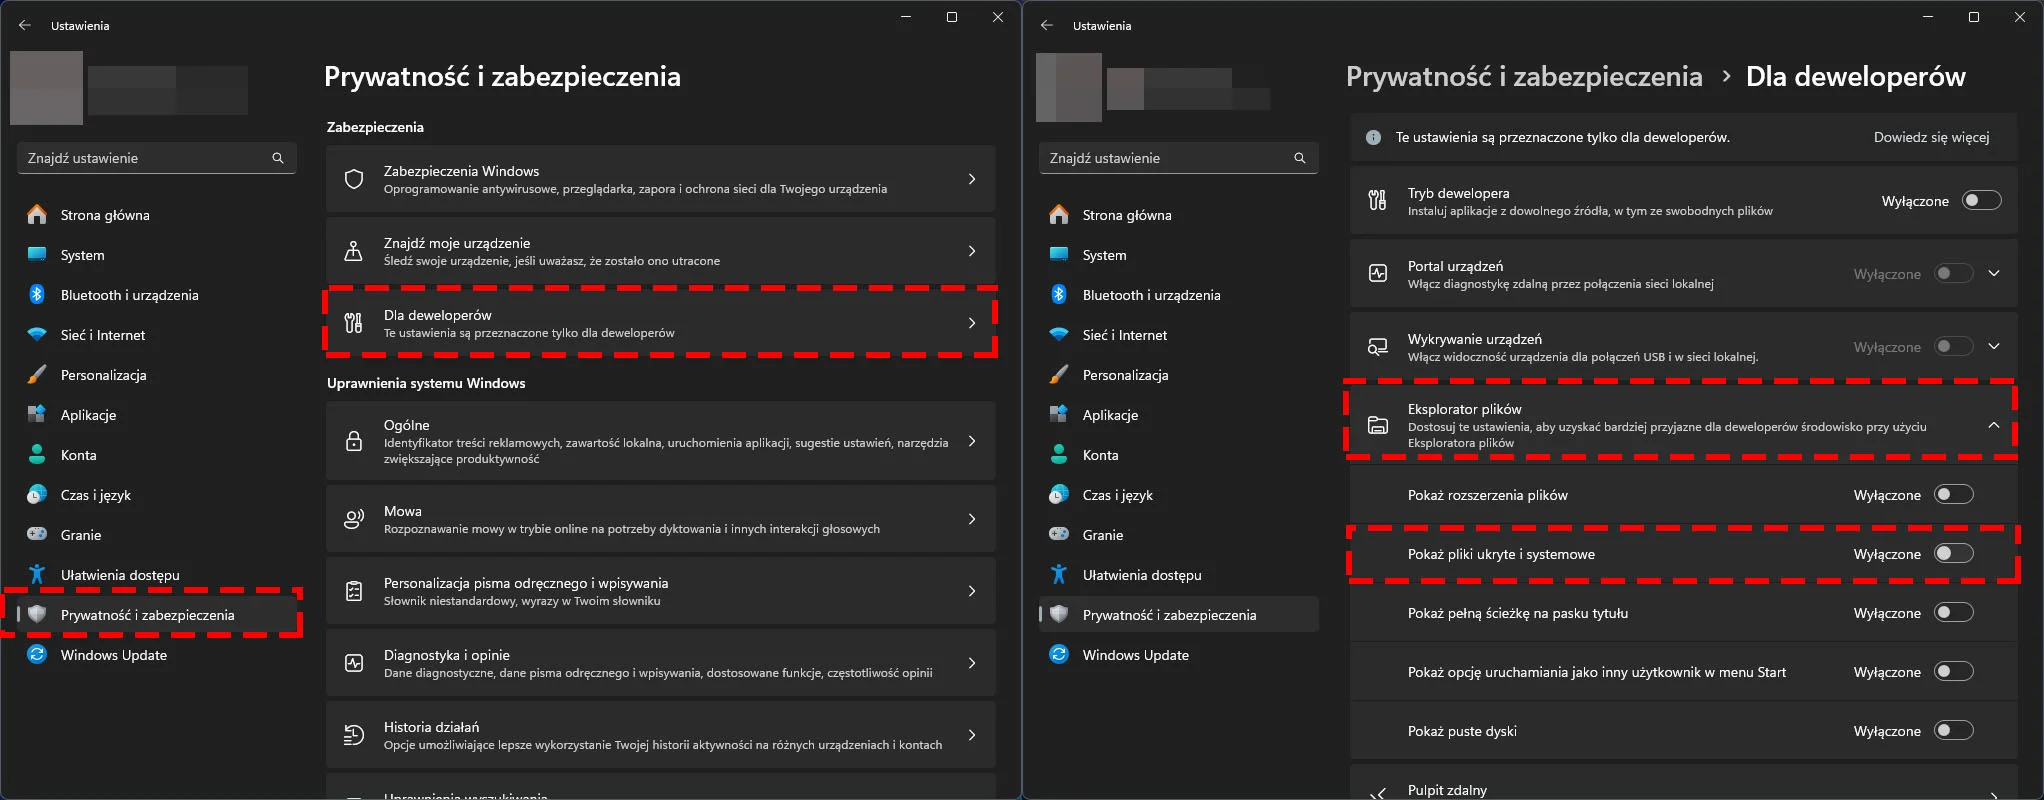This screenshot has height=800, width=2044.
Task: Click the Diagnostyka i opinie pulse icon
Action: 354,663
